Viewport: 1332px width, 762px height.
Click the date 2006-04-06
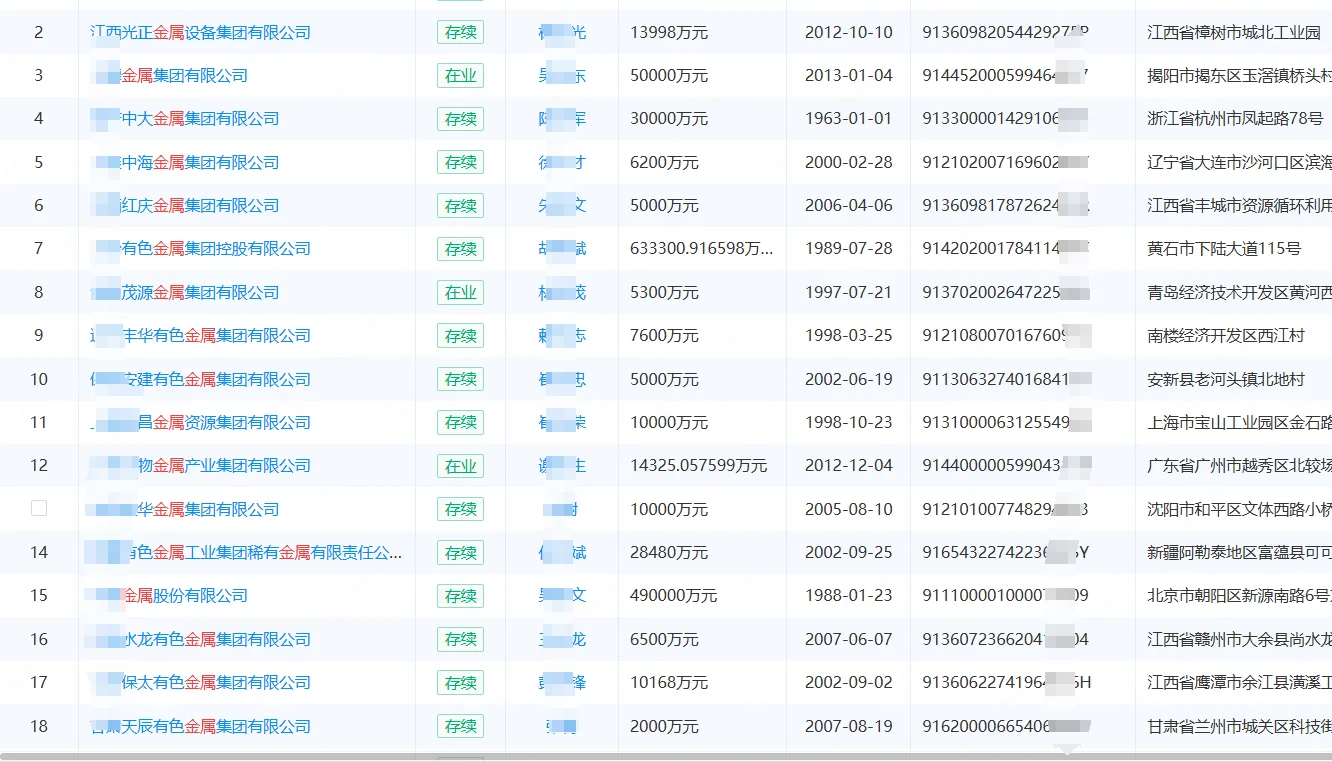pyautogui.click(x=849, y=205)
